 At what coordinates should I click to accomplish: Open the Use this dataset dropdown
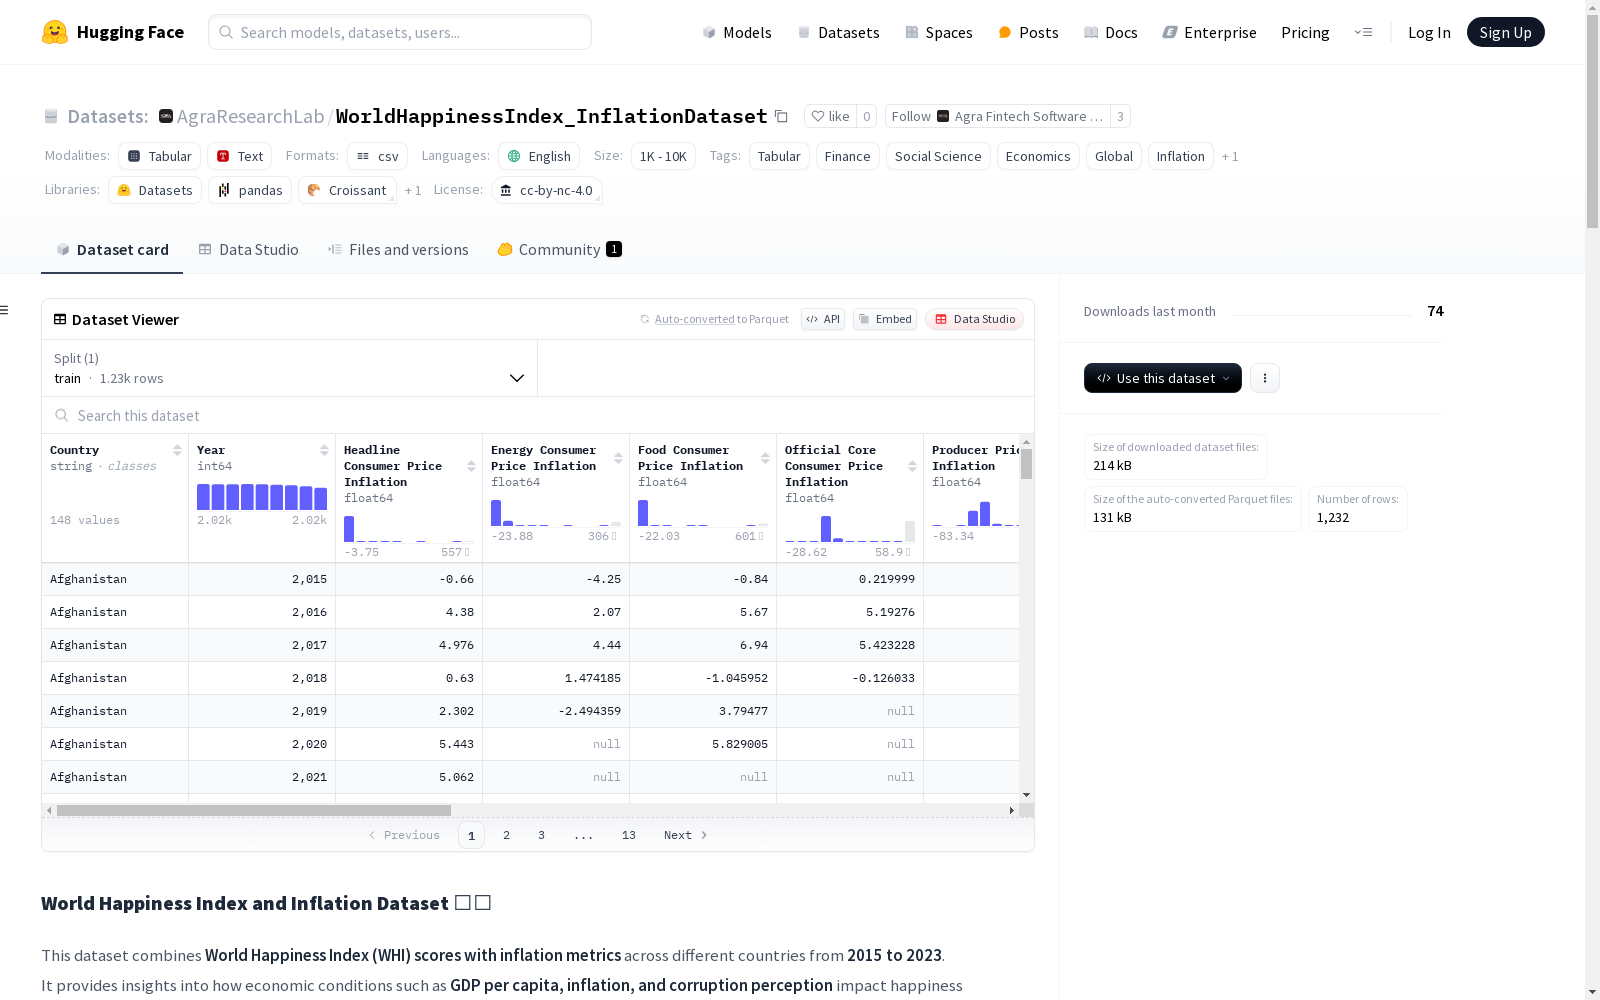(1163, 378)
